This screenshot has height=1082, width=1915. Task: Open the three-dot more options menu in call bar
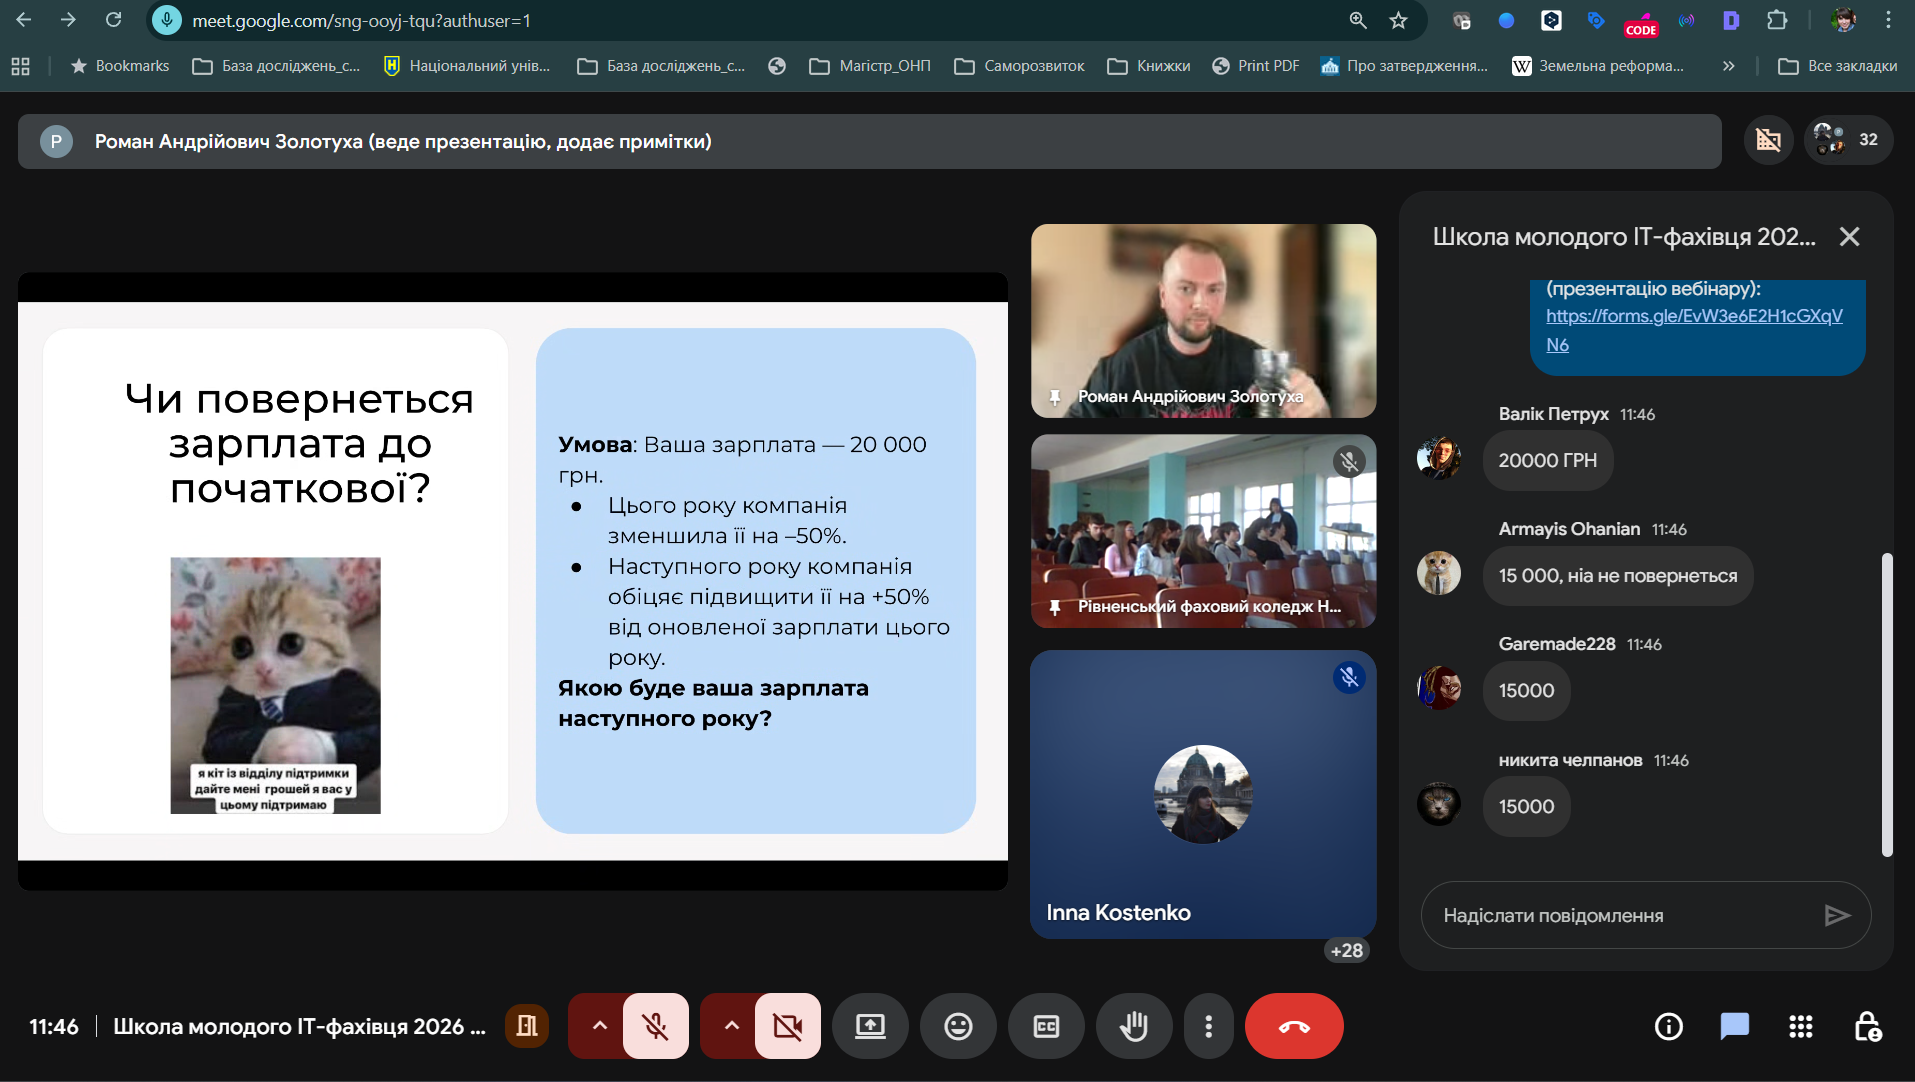point(1208,1026)
